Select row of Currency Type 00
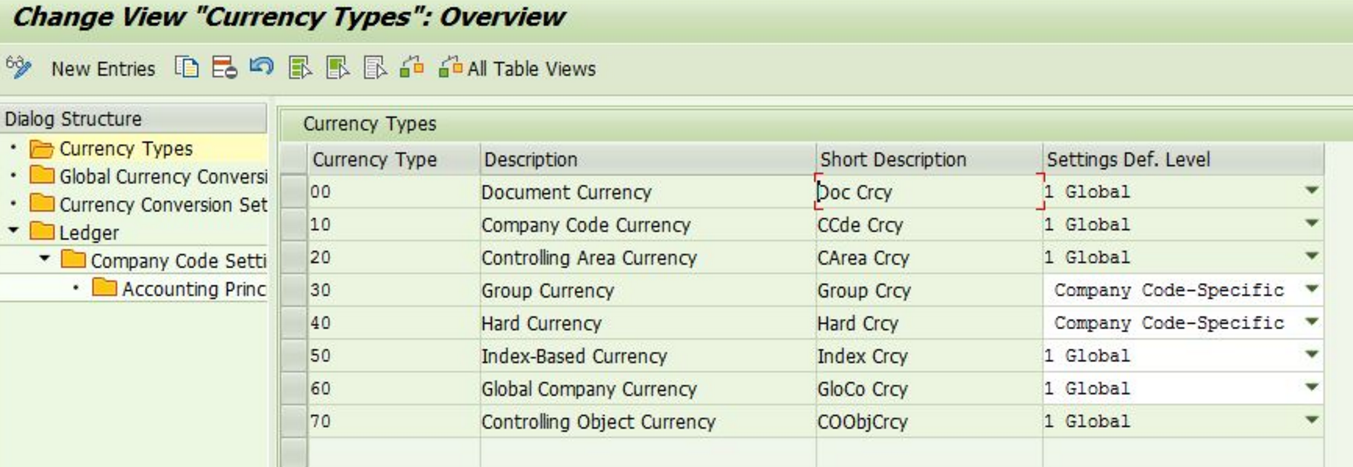The height and width of the screenshot is (467, 1353). (x=293, y=192)
